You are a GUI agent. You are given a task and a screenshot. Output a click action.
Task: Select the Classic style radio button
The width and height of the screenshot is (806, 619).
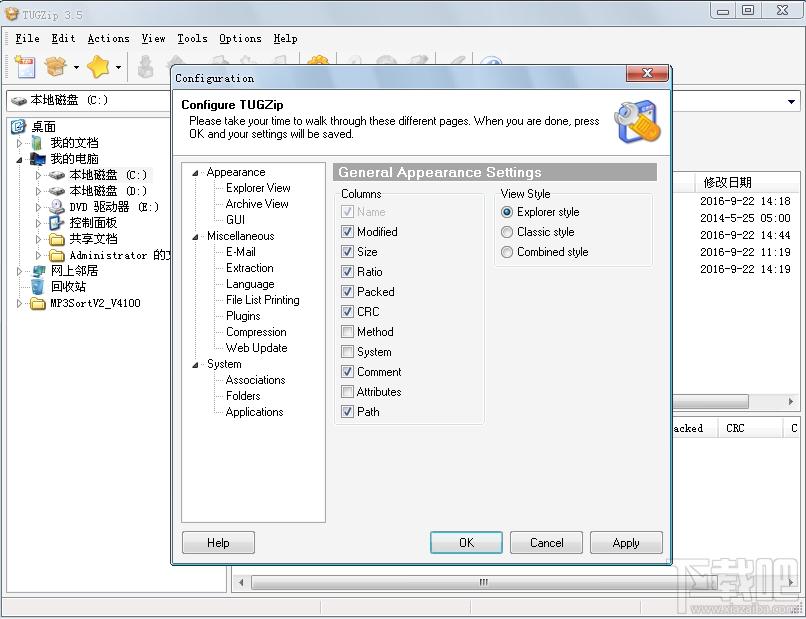click(507, 232)
